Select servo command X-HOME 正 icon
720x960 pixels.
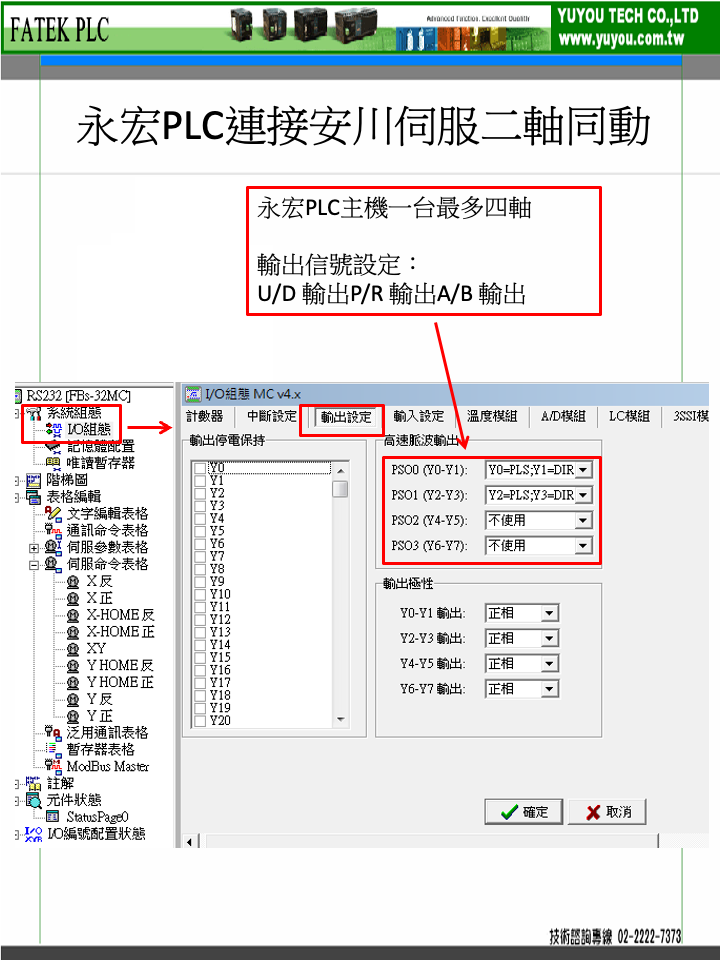[x=73, y=631]
